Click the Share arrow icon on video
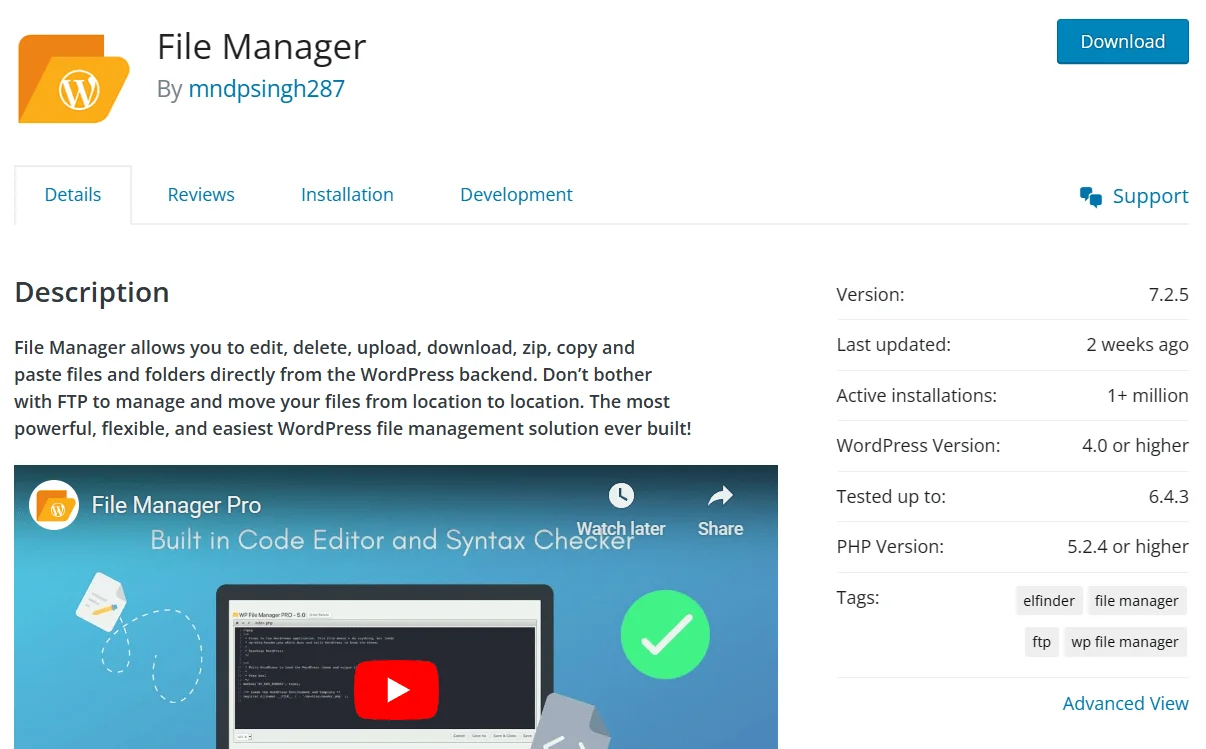 [x=720, y=495]
